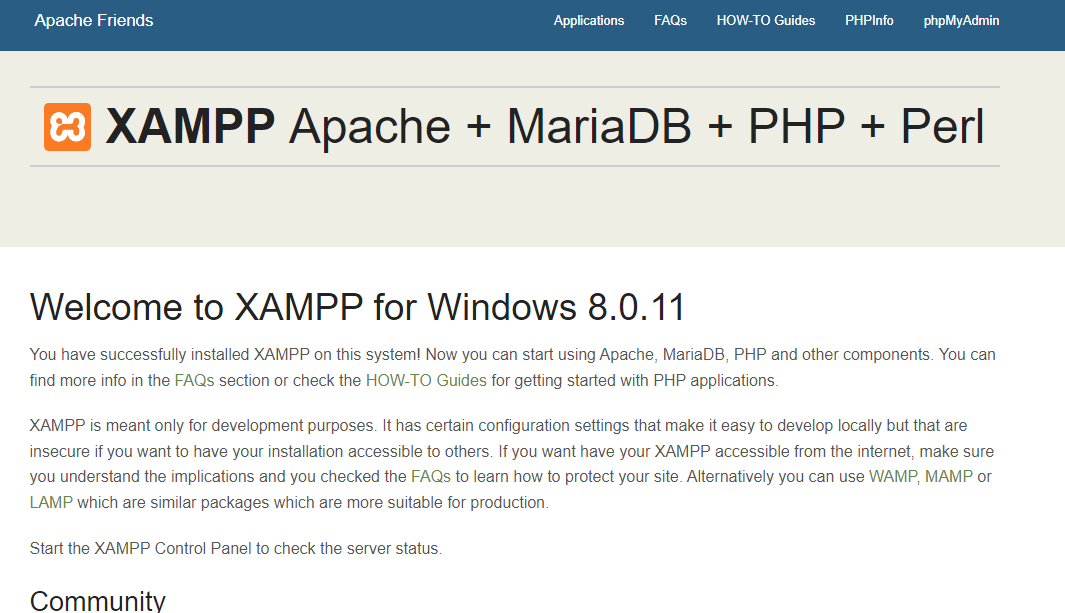Go to FAQs in the navigation bar
The image size is (1065, 613).
[670, 21]
